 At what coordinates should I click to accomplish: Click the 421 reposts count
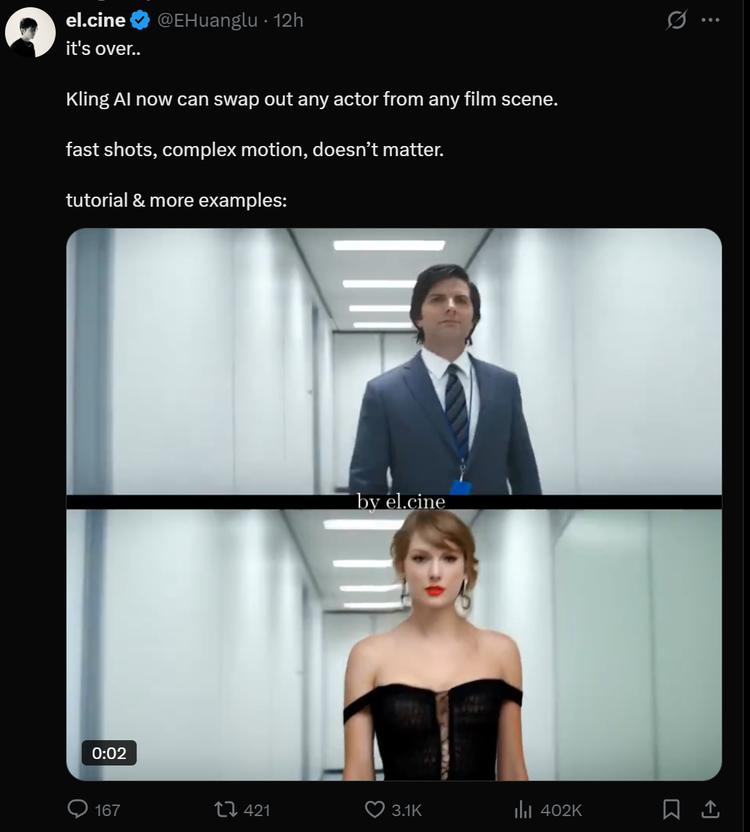click(256, 810)
